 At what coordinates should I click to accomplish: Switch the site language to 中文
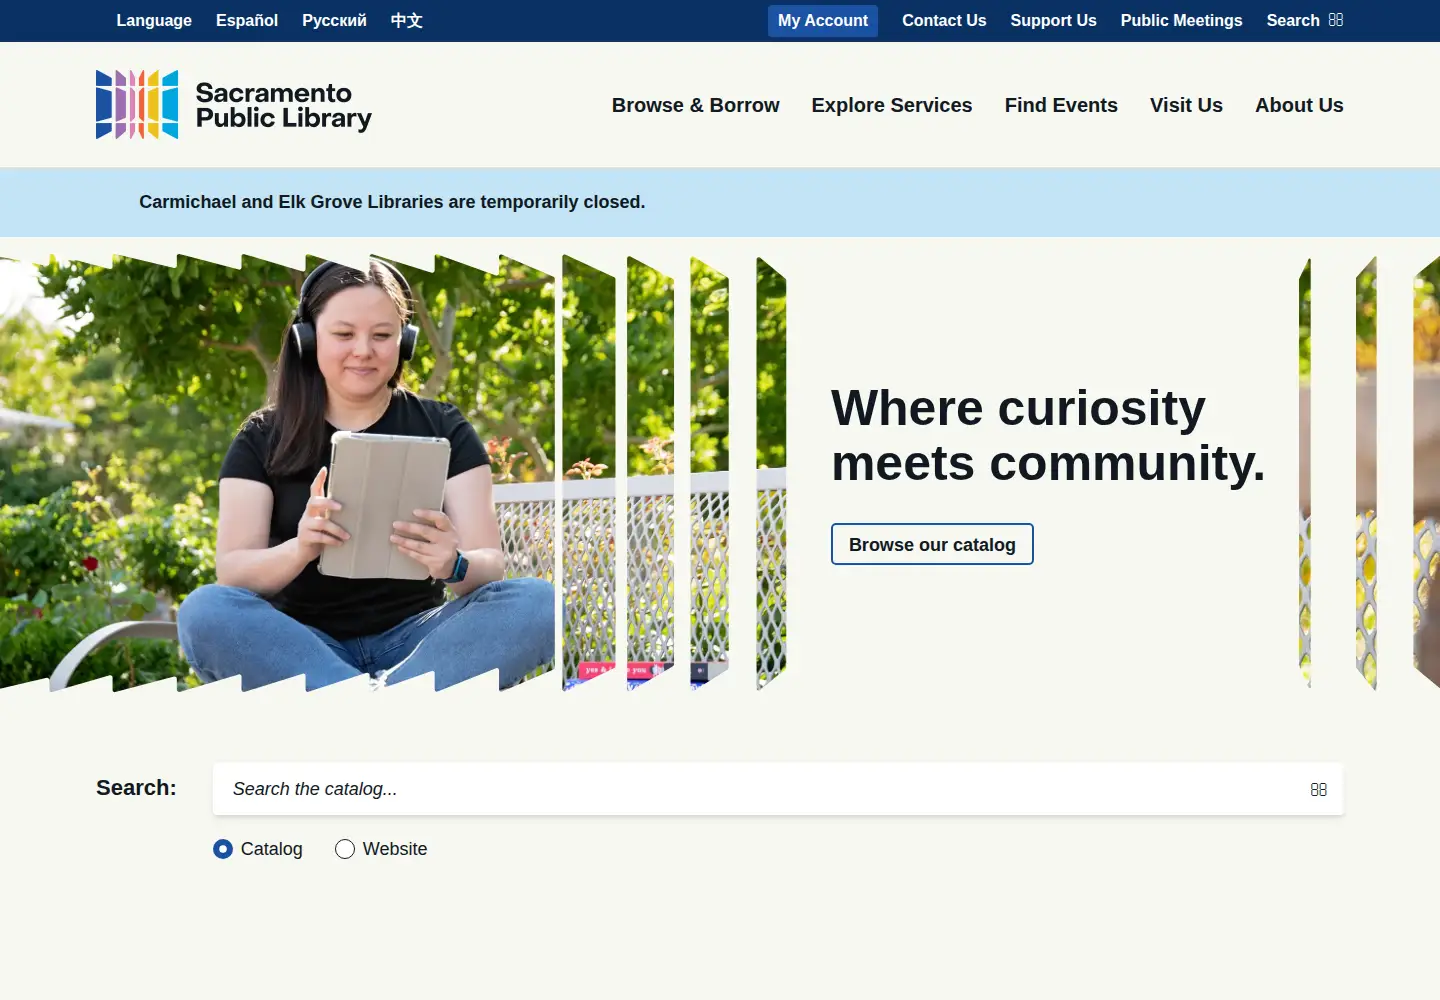tap(407, 21)
